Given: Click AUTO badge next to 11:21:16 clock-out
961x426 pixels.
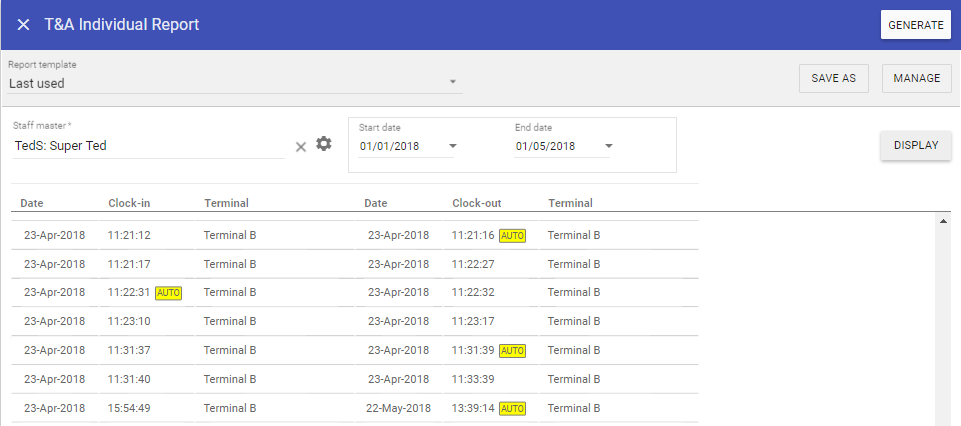Looking at the screenshot, I should coord(512,236).
